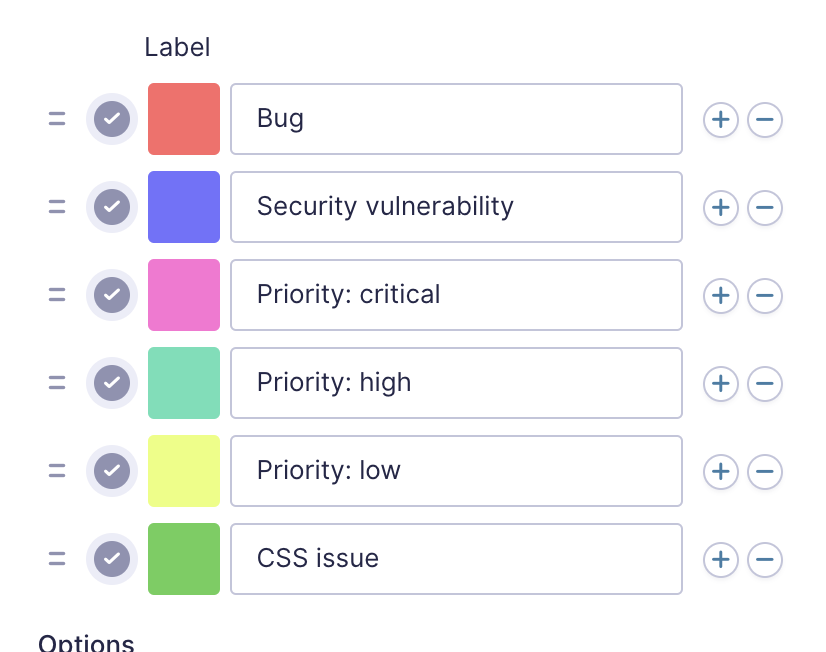Add a row after Priority: high

coord(720,384)
